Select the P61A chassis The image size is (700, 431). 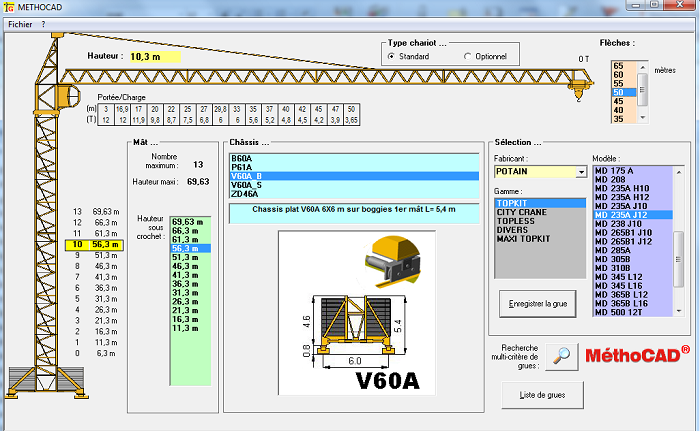click(x=354, y=167)
